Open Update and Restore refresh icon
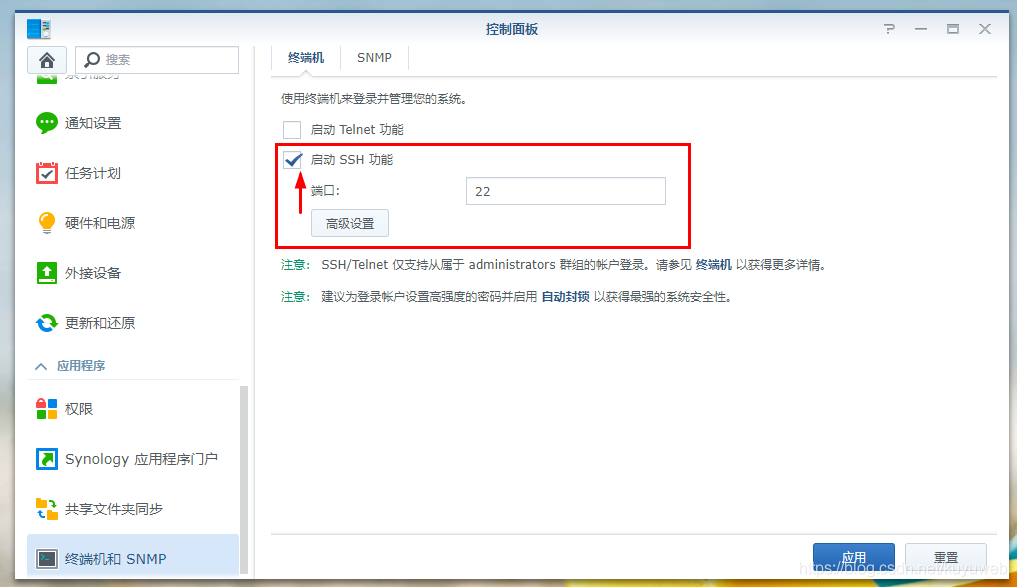Viewport: 1017px width, 587px height. pyautogui.click(x=47, y=322)
